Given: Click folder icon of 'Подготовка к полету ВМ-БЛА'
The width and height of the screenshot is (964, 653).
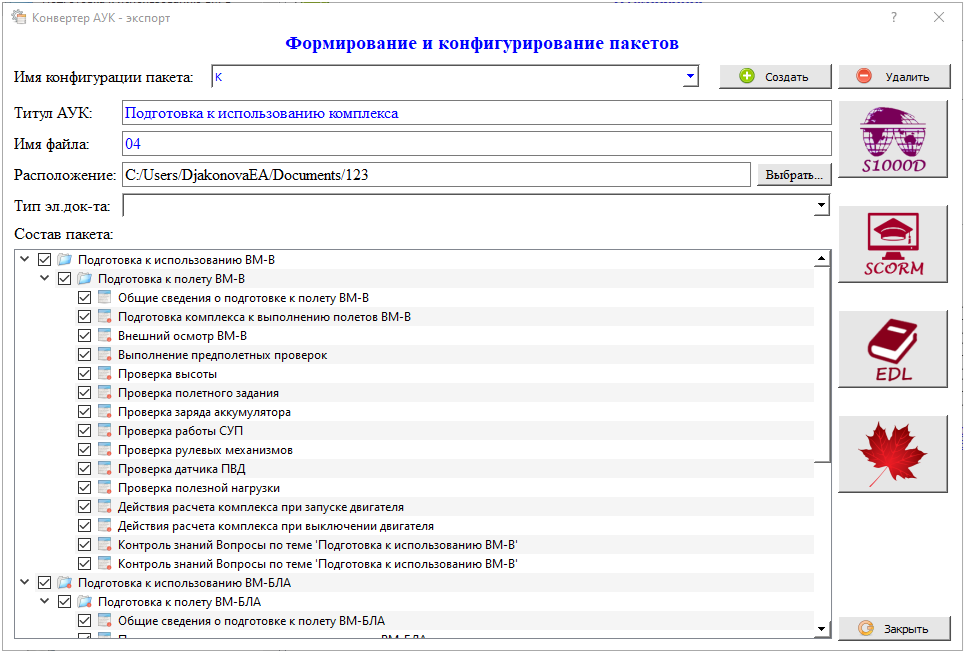Looking at the screenshot, I should (84, 602).
